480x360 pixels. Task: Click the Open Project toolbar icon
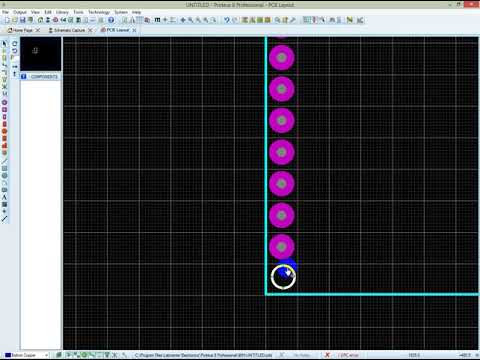pos(15,20)
